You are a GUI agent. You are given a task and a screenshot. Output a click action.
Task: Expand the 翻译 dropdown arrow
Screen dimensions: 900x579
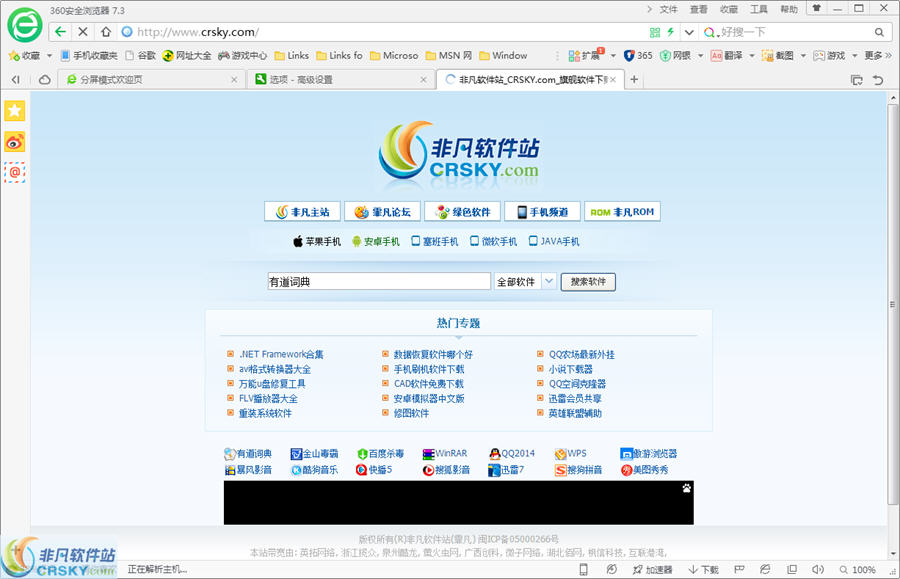[x=751, y=56]
